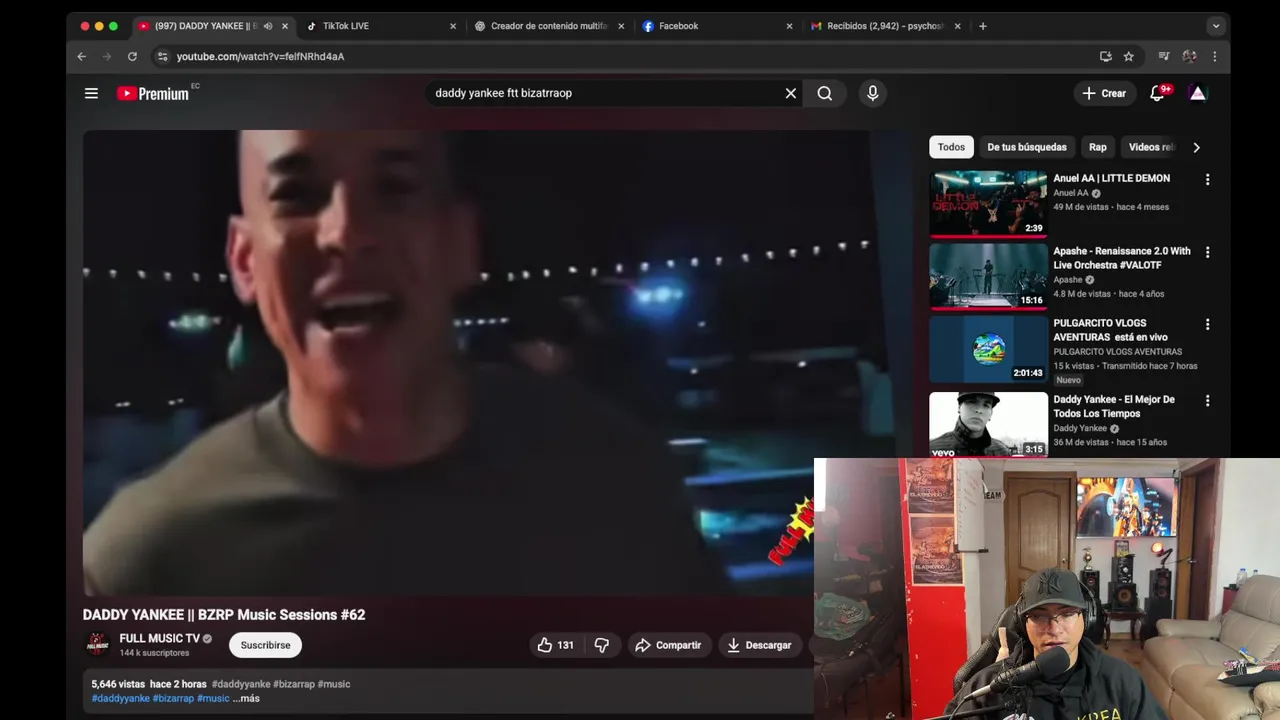
Task: Open Anuel AA Little Demon thumbnail
Action: click(x=988, y=203)
